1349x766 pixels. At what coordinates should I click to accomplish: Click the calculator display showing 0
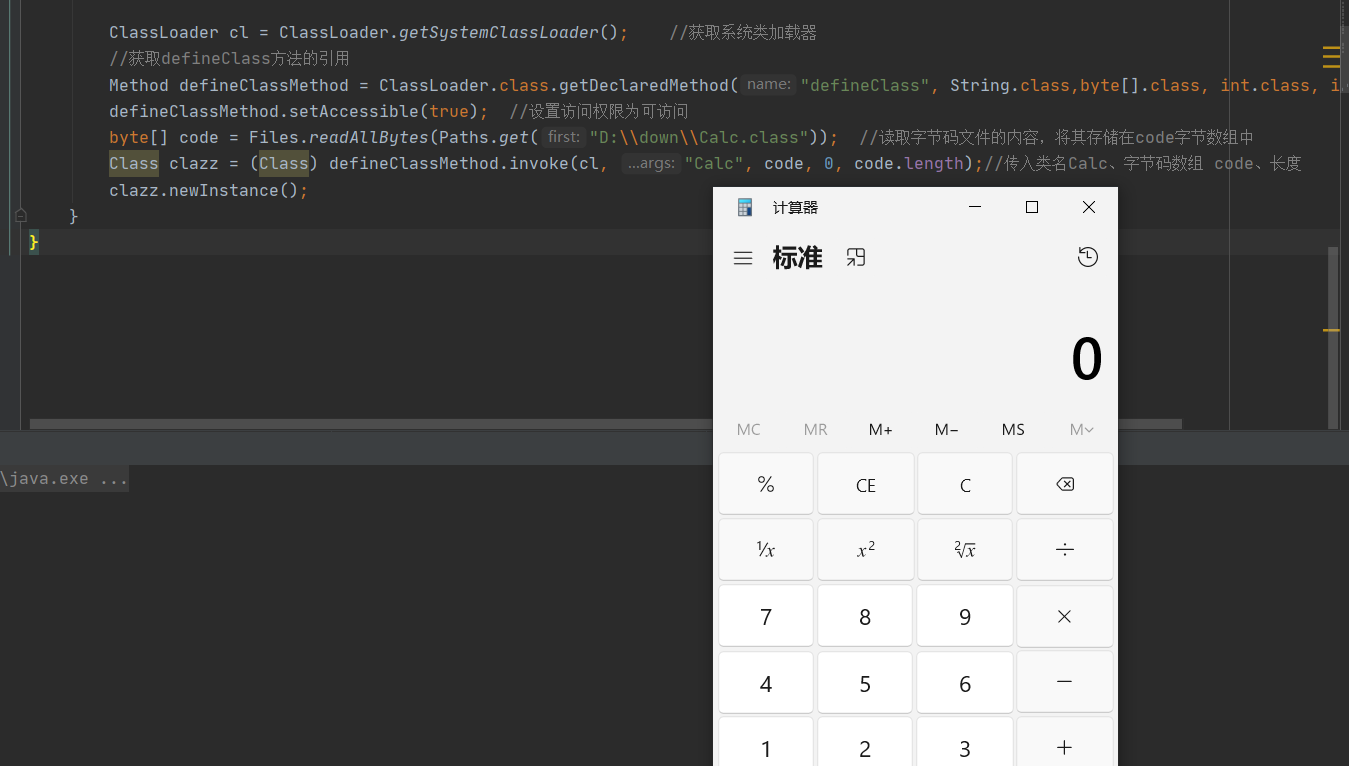(x=1086, y=359)
